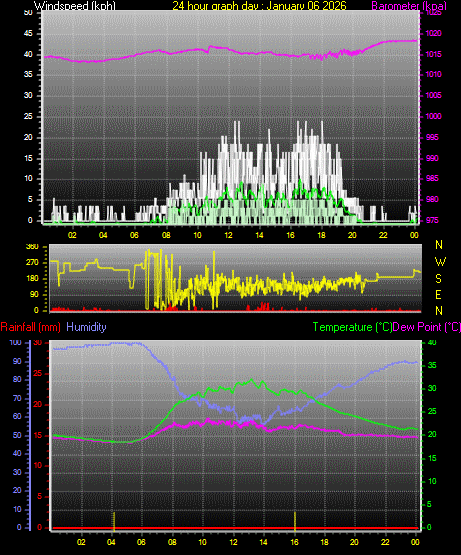This screenshot has height=555, width=461.
Task: Click the 975 barometer axis value
Action: pyautogui.click(x=432, y=220)
